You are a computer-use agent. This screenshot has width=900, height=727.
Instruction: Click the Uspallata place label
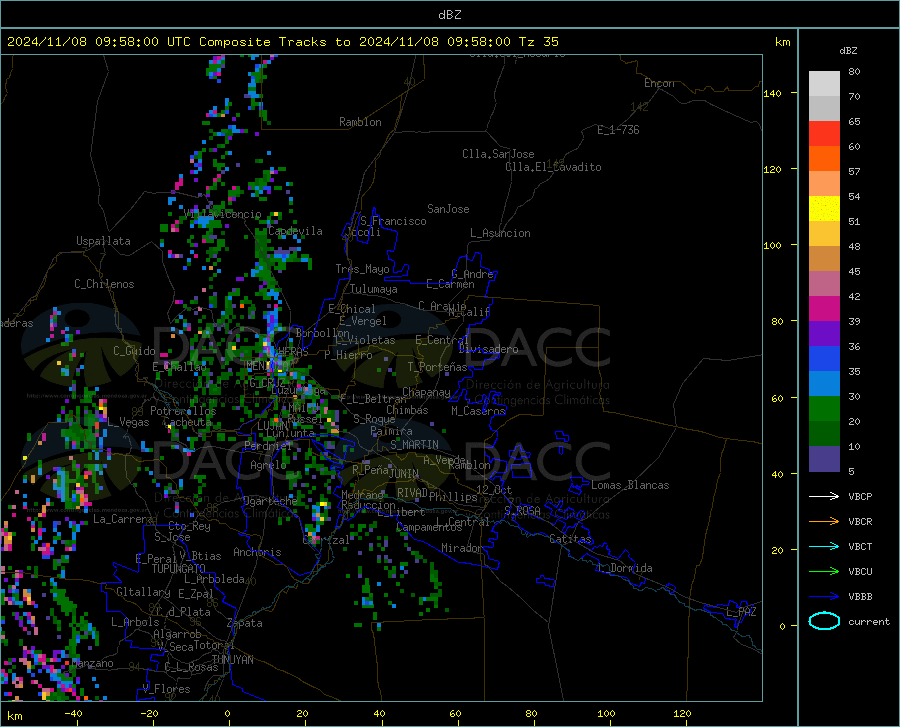103,241
